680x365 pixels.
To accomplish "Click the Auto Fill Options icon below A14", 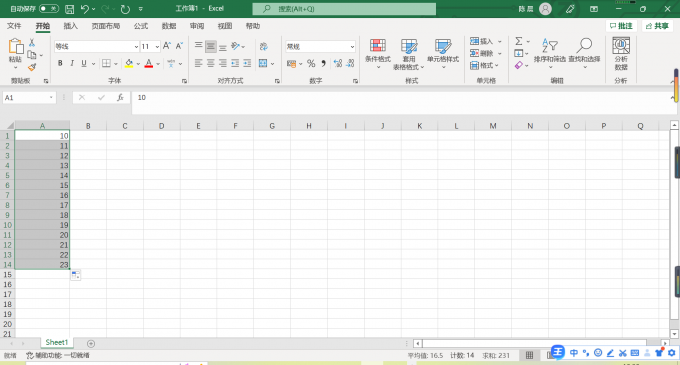I will [75, 275].
